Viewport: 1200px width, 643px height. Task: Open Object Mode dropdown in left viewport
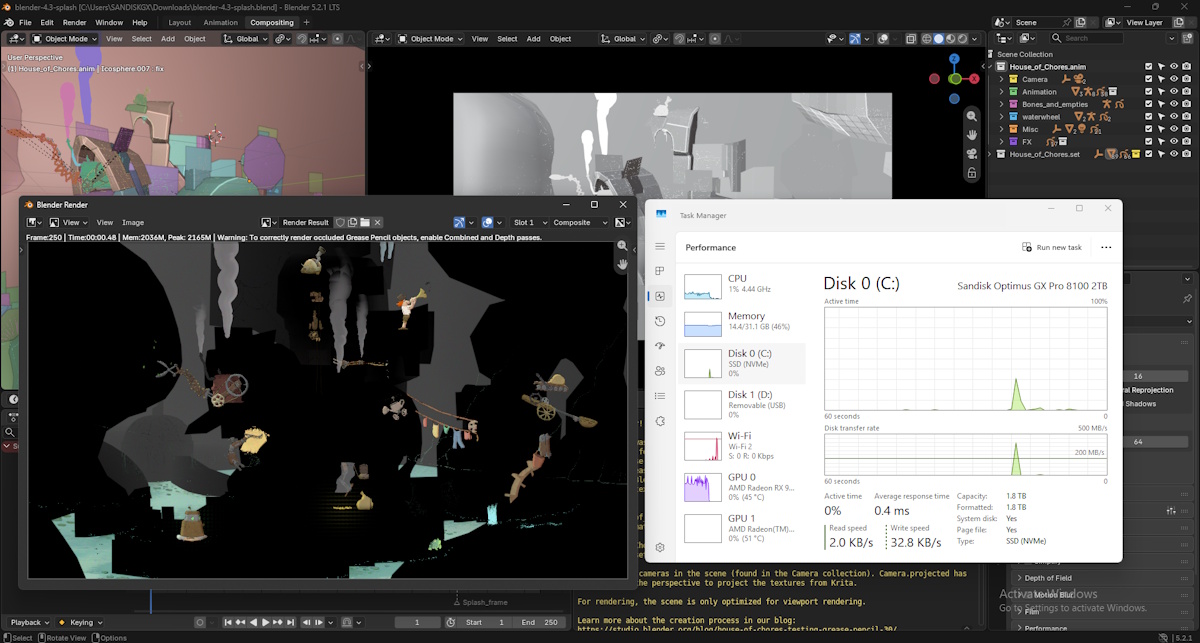pos(64,38)
